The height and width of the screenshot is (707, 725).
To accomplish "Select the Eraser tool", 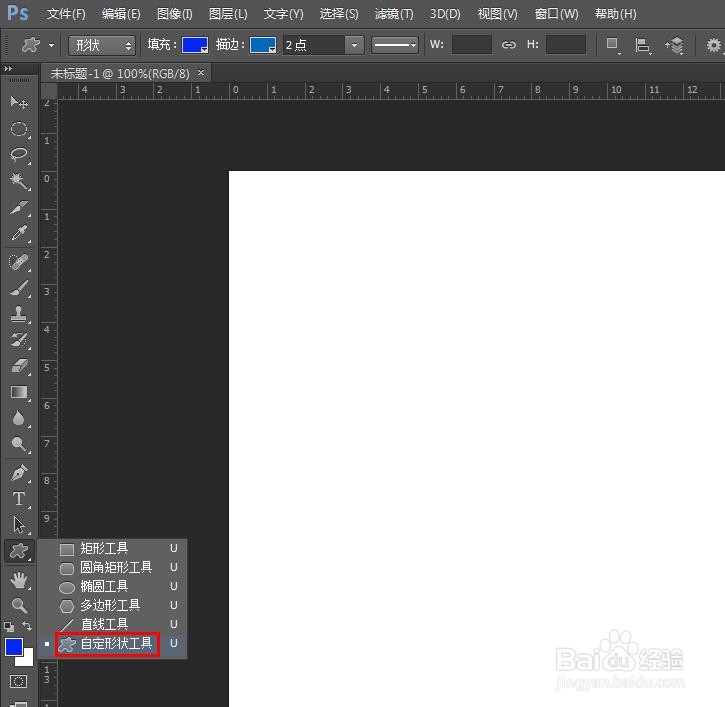I will [x=19, y=366].
